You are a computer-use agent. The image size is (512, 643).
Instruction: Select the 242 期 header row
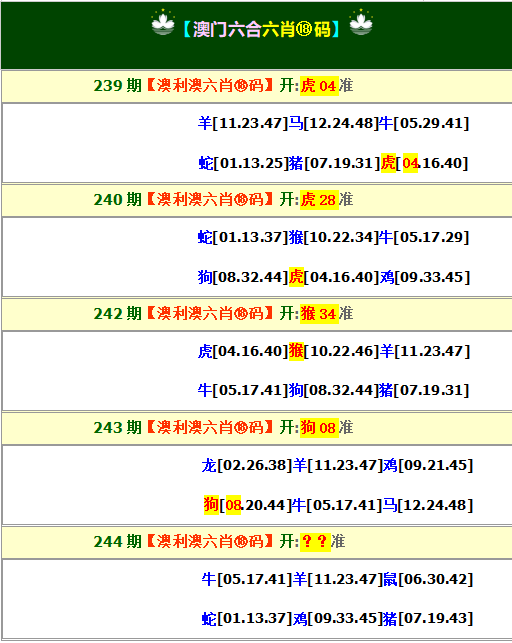[x=257, y=314]
